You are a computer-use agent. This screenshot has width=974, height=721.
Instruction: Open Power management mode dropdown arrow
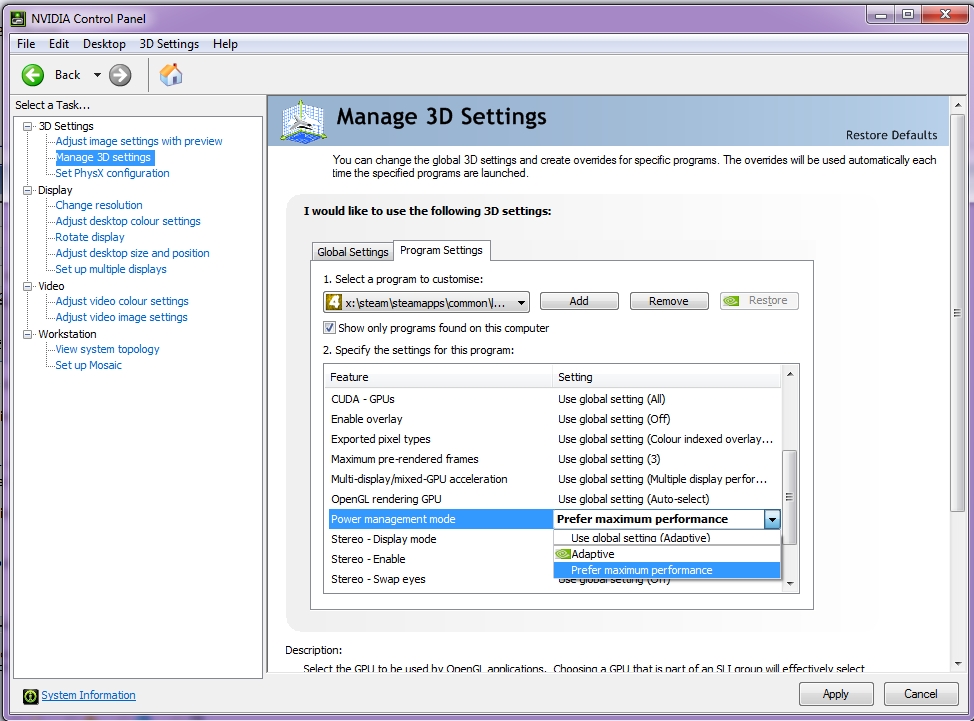772,519
